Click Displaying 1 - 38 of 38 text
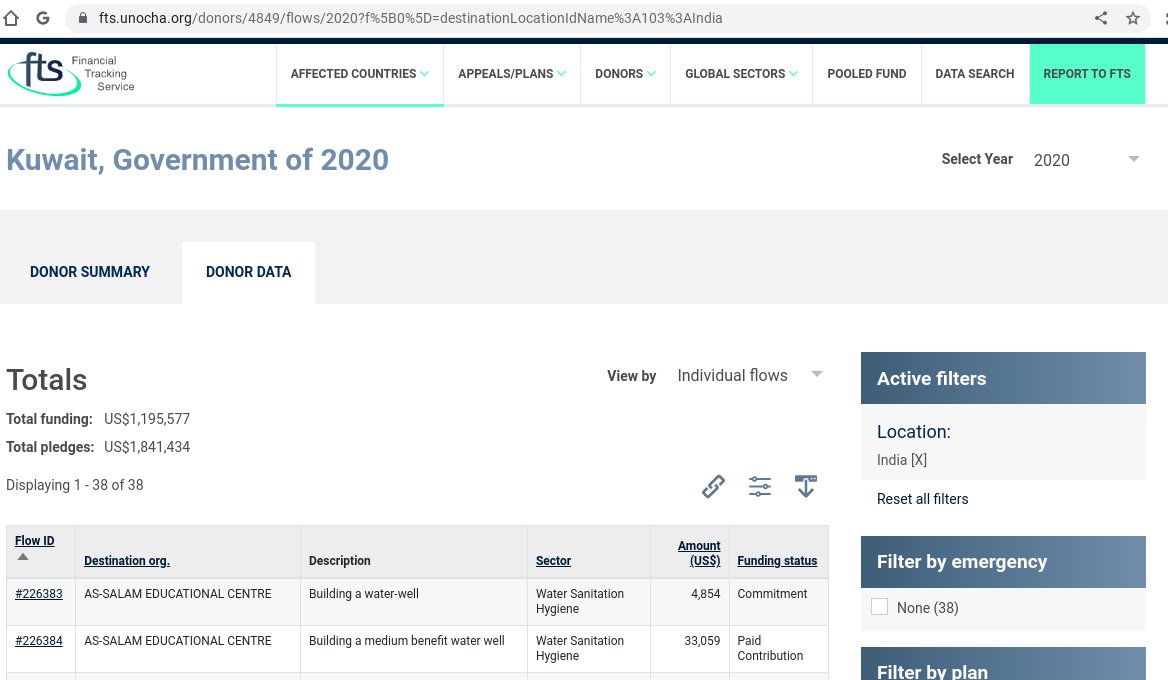The image size is (1168, 680). [74, 485]
